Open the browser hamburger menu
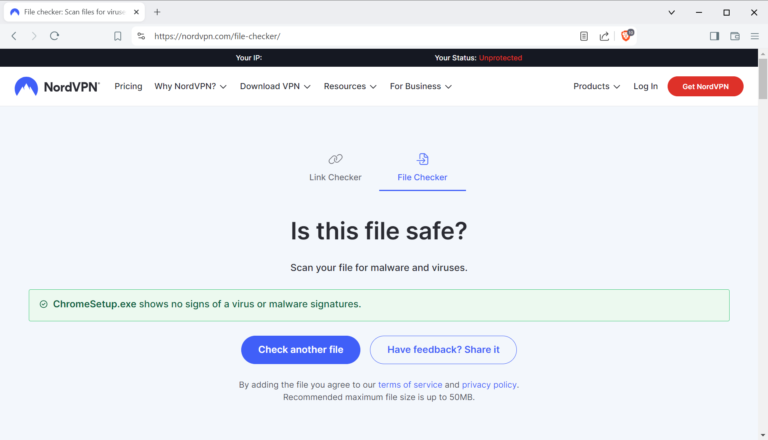Image resolution: width=768 pixels, height=440 pixels. (755, 36)
